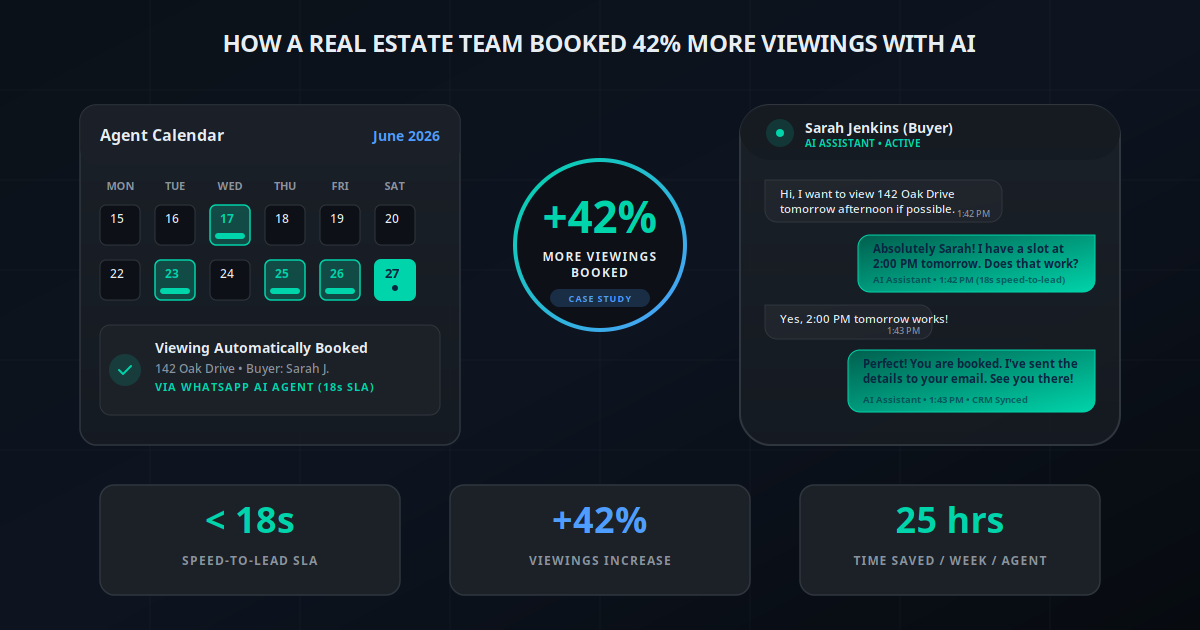
Task: Click the '< 18s' speed-to-lead stat card
Action: pyautogui.click(x=250, y=540)
